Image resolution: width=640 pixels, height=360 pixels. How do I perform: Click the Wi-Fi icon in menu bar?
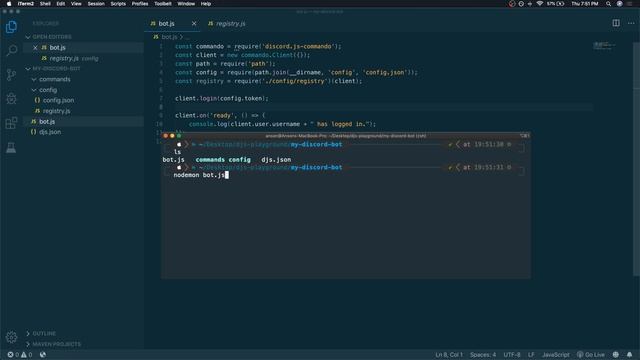(x=540, y=4)
